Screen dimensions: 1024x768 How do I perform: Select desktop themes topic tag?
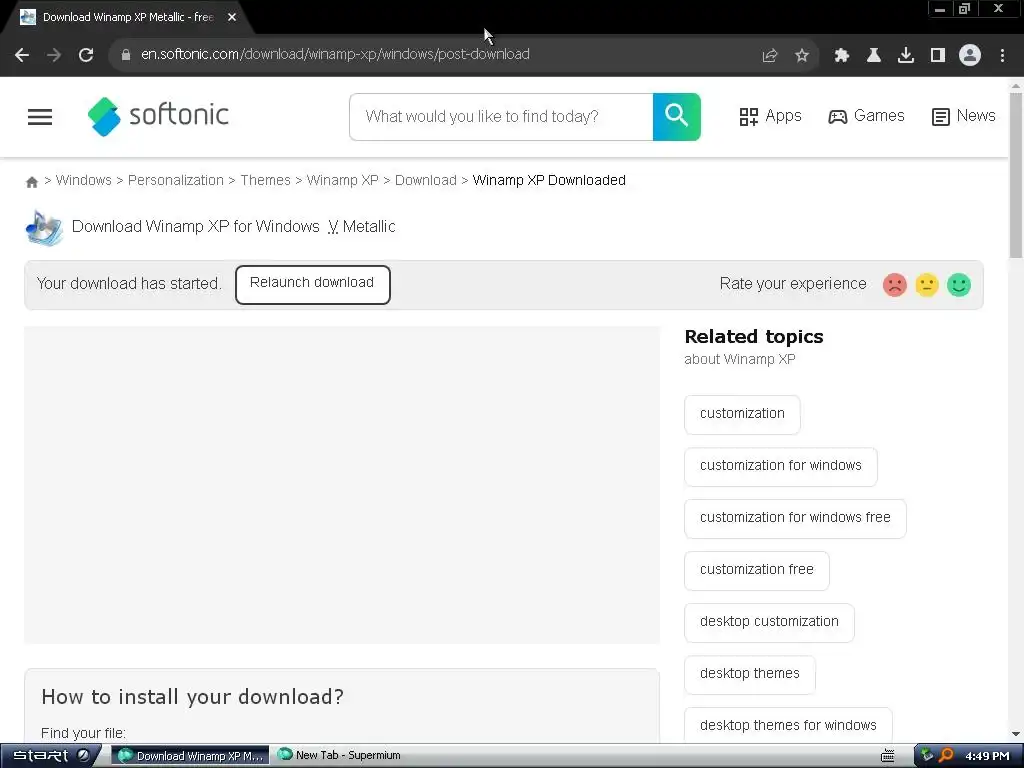point(750,675)
